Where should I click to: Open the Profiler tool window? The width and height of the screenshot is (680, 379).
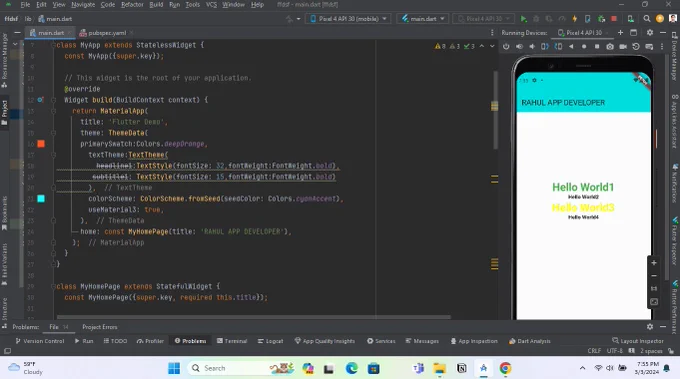click(x=150, y=341)
